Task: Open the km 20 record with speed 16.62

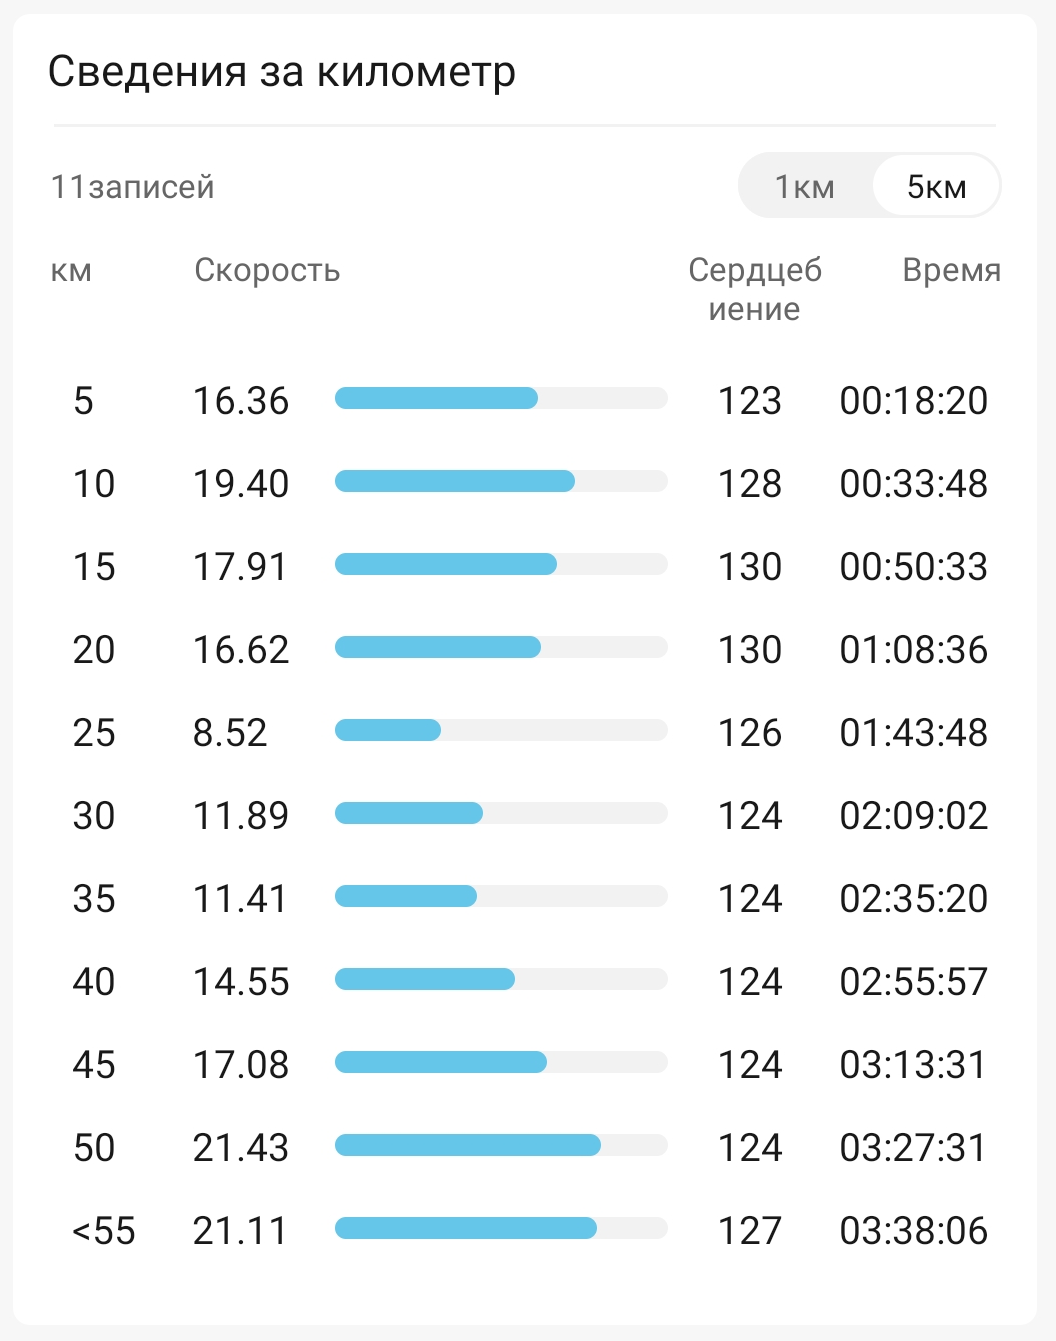Action: (x=528, y=649)
